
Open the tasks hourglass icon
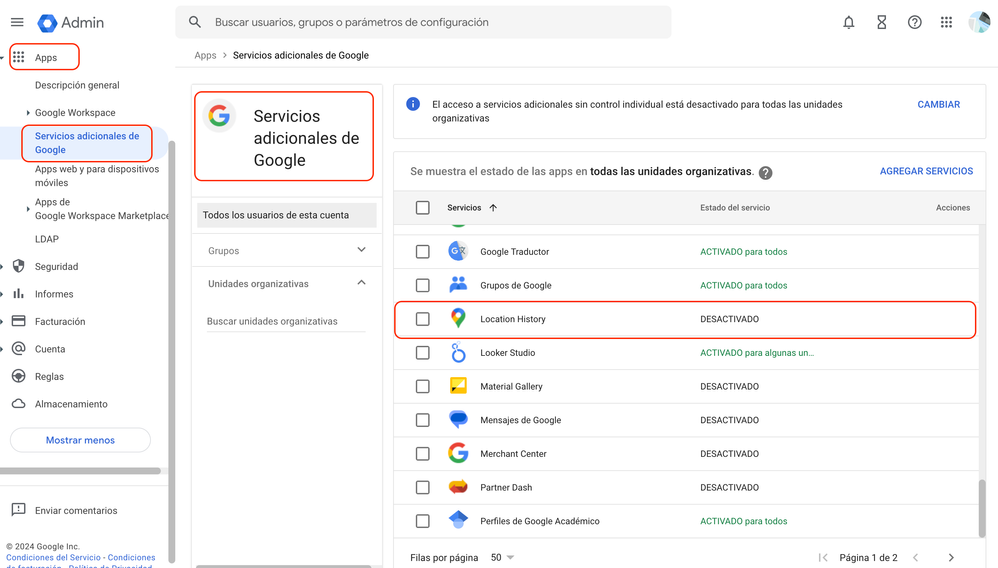pyautogui.click(x=882, y=22)
